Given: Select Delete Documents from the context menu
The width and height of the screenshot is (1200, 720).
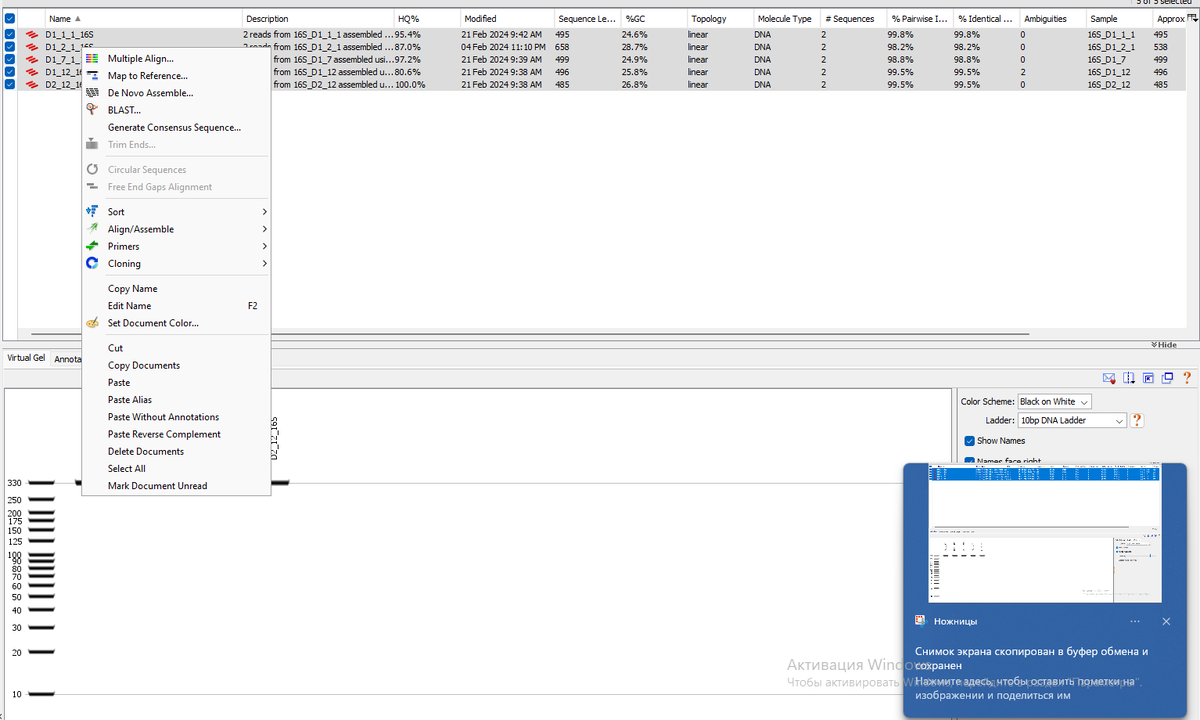Looking at the screenshot, I should click(x=176, y=451).
